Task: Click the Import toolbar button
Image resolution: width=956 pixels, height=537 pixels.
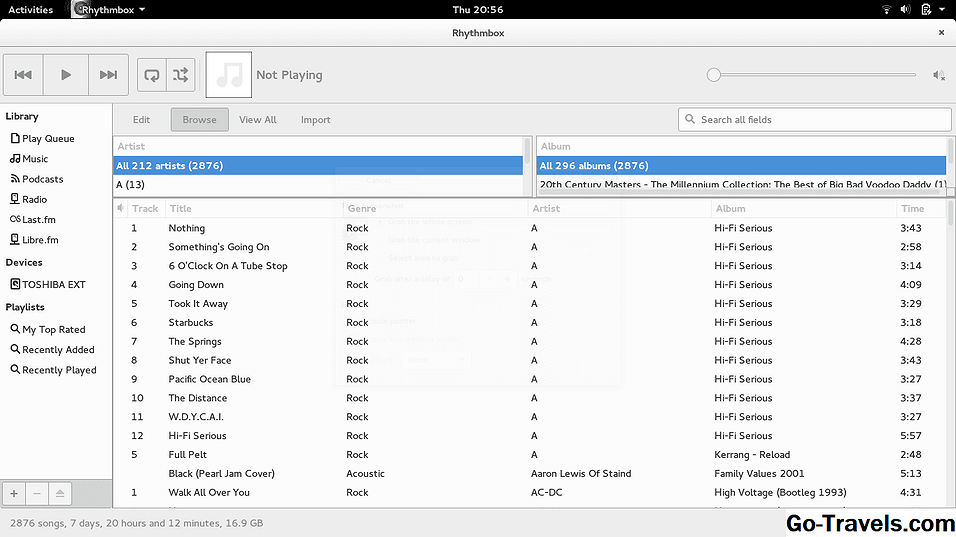Action: tap(315, 120)
